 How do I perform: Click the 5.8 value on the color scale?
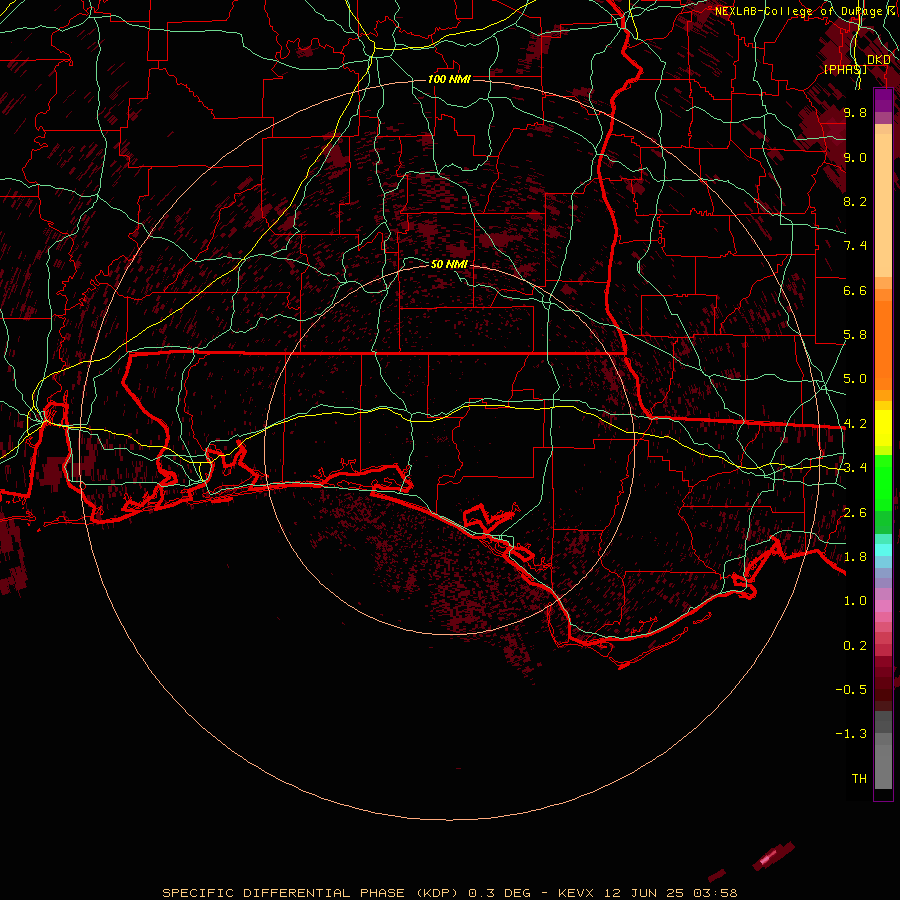point(855,335)
